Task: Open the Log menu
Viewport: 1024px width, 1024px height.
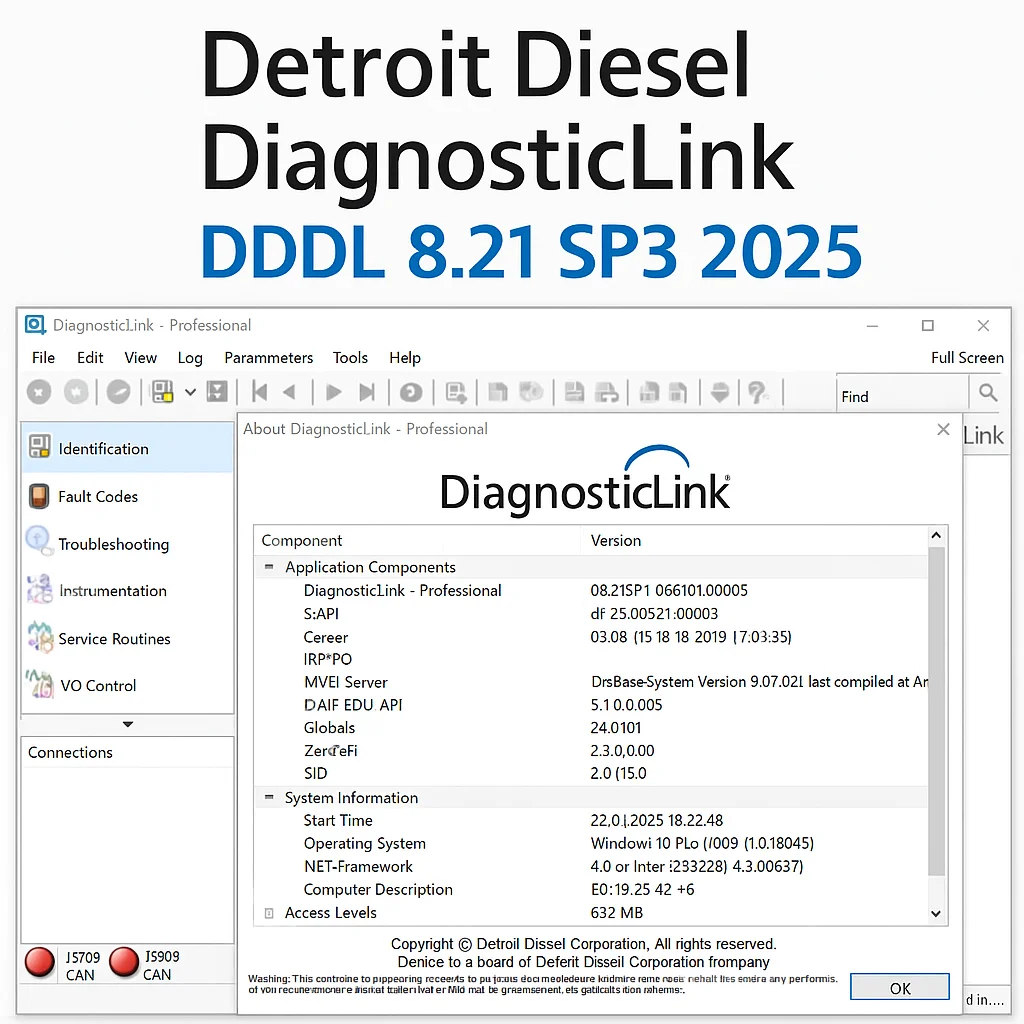Action: pyautogui.click(x=190, y=358)
